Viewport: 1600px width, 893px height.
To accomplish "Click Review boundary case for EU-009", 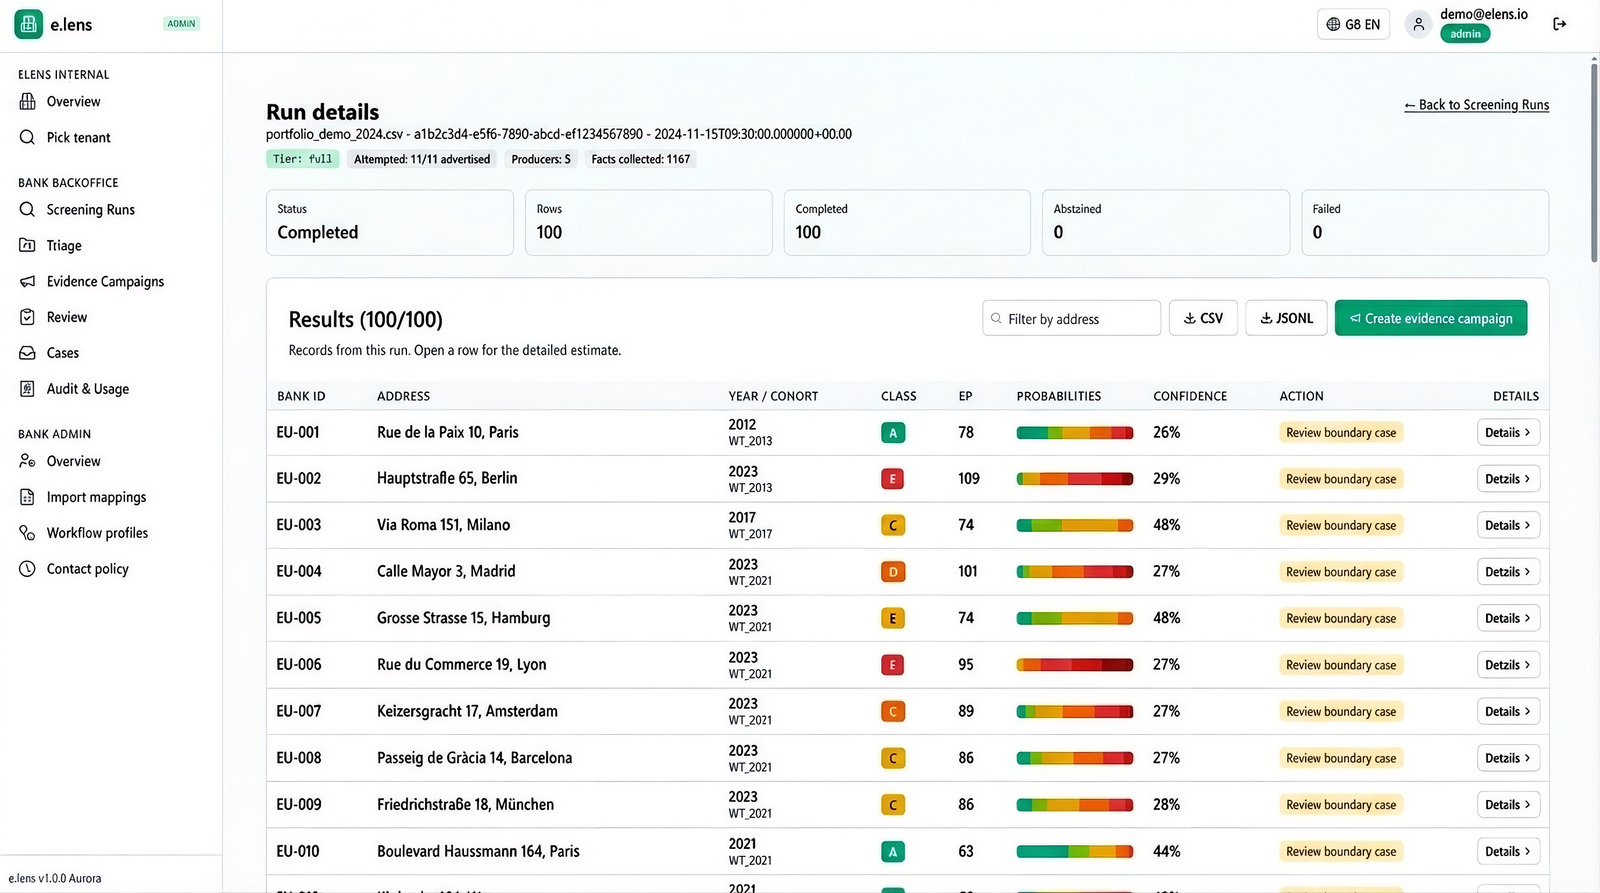I will click(x=1341, y=805).
